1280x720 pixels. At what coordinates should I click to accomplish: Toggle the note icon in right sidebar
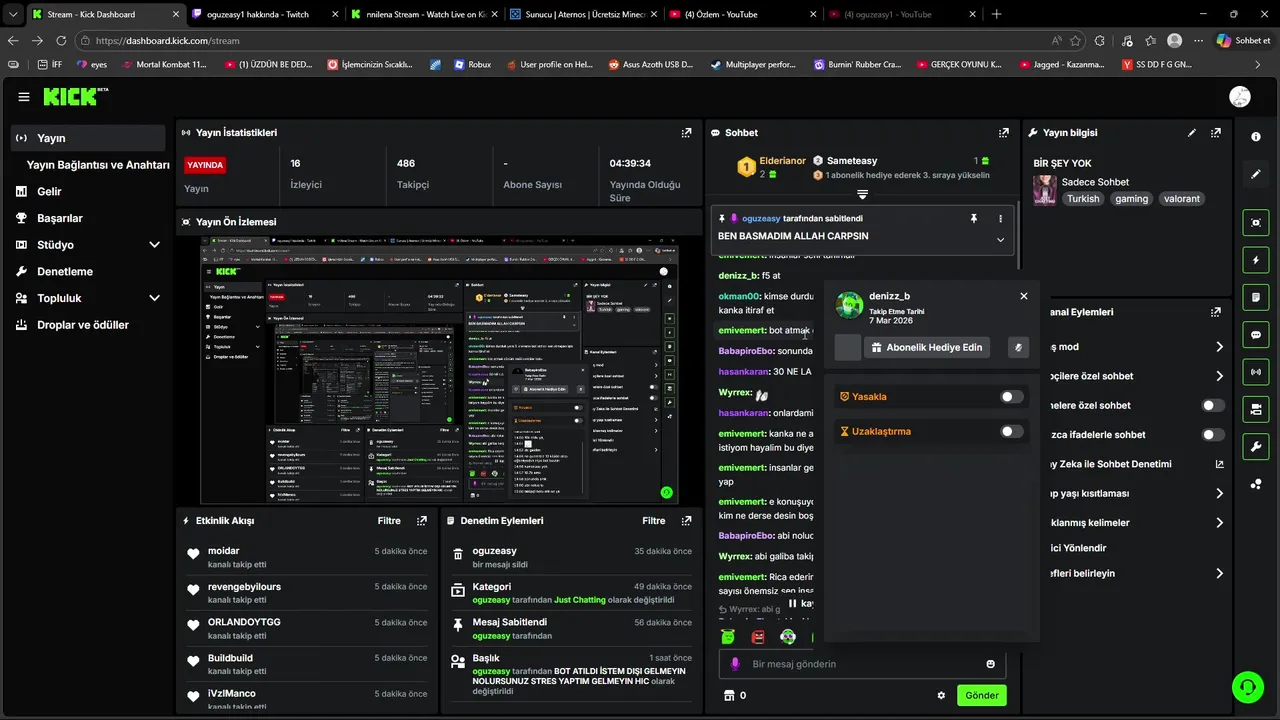(1256, 297)
